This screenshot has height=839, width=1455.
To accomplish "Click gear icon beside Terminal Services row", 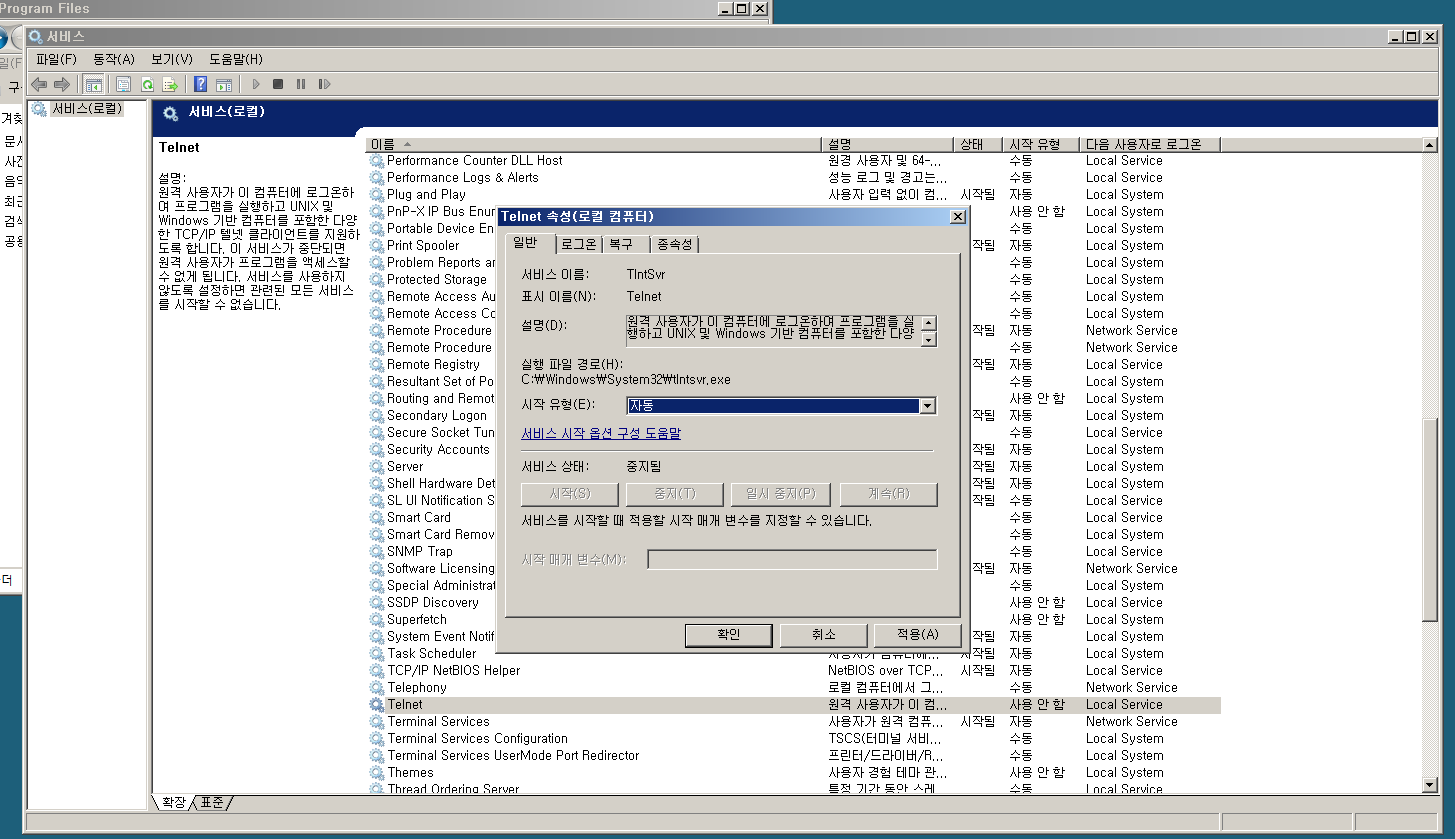I will coord(377,721).
